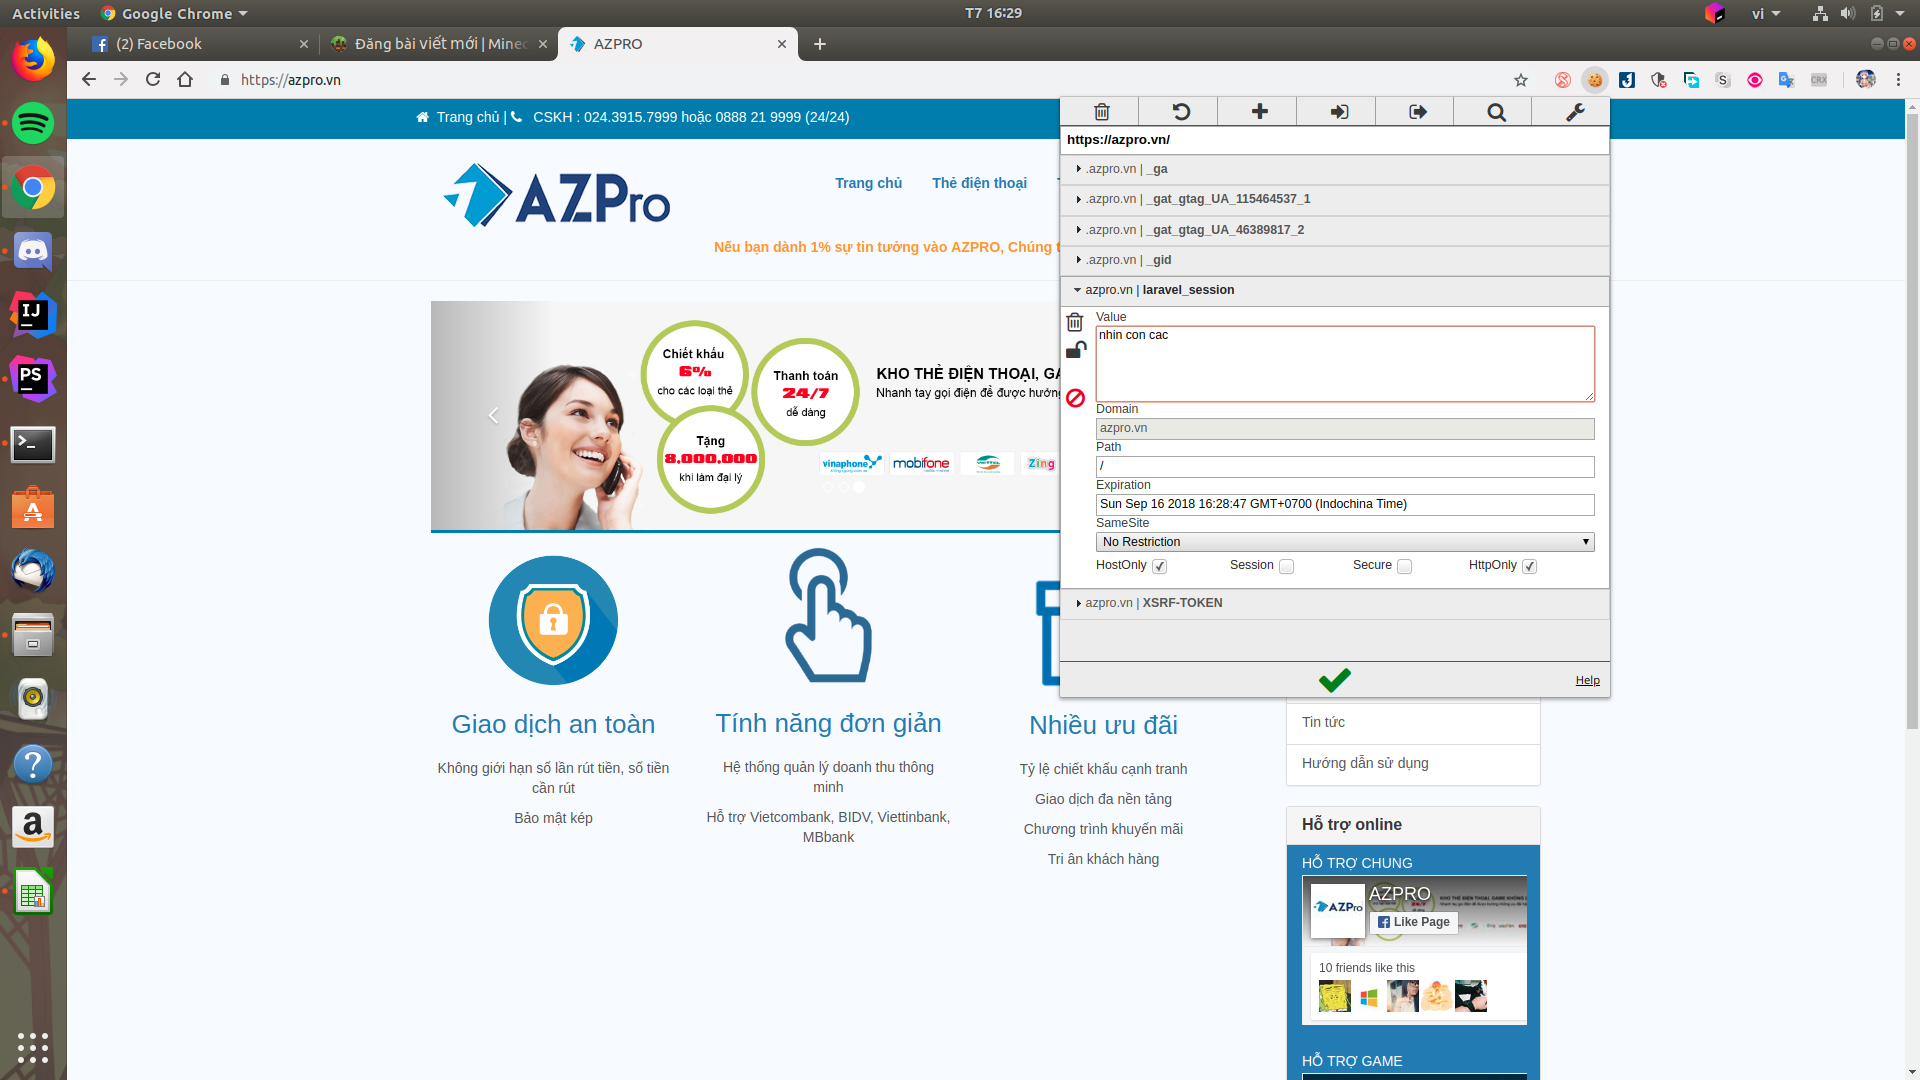This screenshot has height=1080, width=1920.
Task: Click the cookie Expiration date field
Action: coord(1345,504)
